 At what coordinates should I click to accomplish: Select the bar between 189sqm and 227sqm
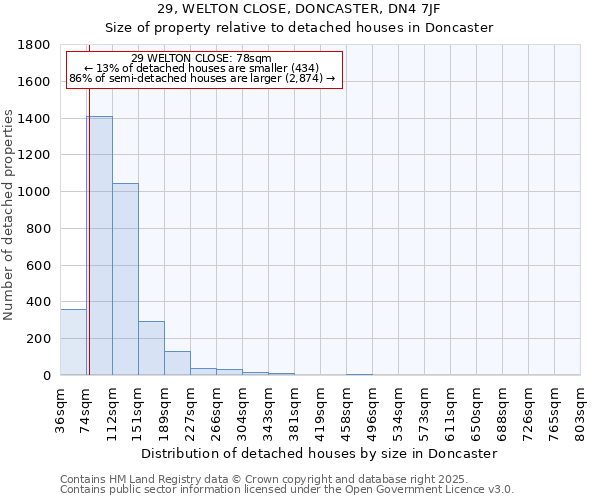[x=177, y=363]
